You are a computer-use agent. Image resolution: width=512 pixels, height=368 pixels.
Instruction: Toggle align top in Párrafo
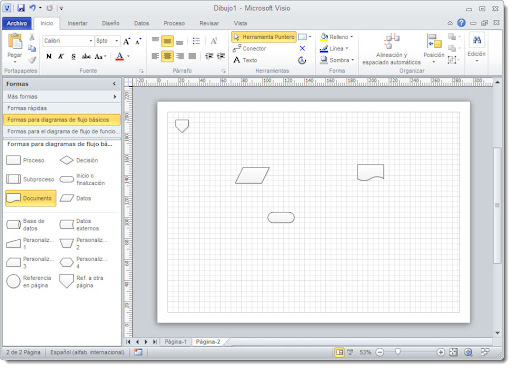click(x=155, y=41)
